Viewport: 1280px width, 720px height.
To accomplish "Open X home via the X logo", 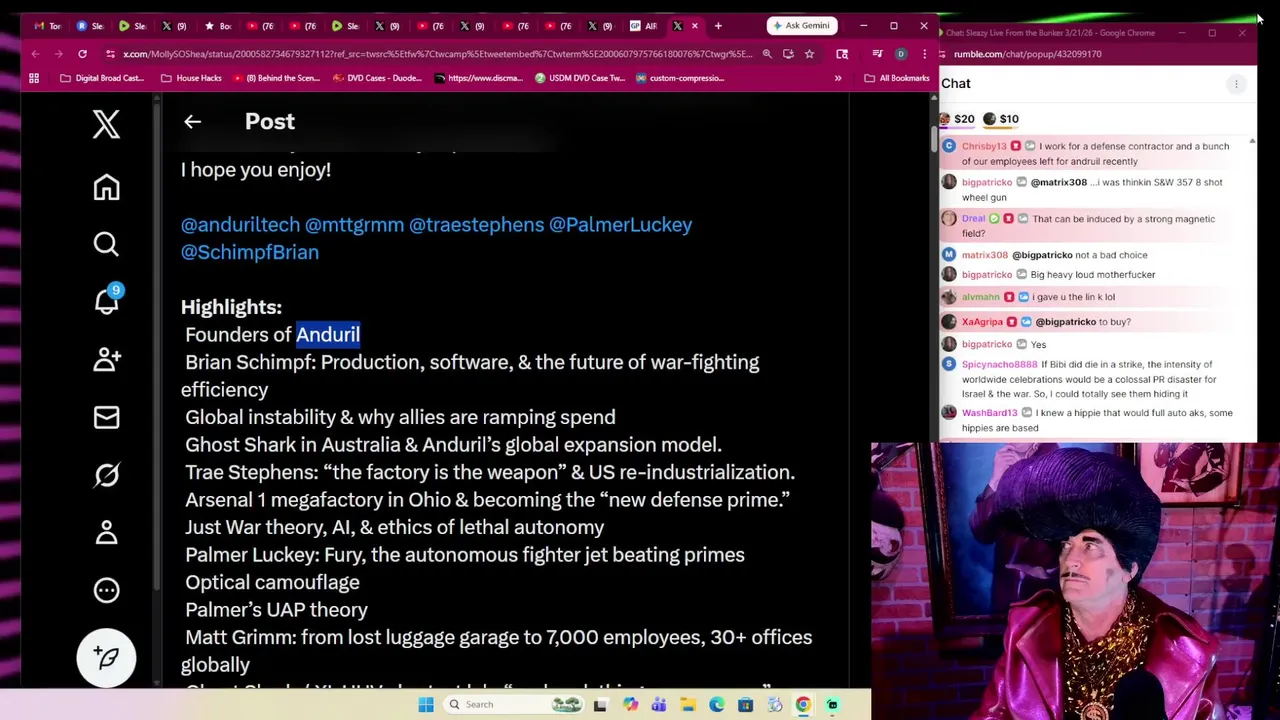I will [x=106, y=124].
